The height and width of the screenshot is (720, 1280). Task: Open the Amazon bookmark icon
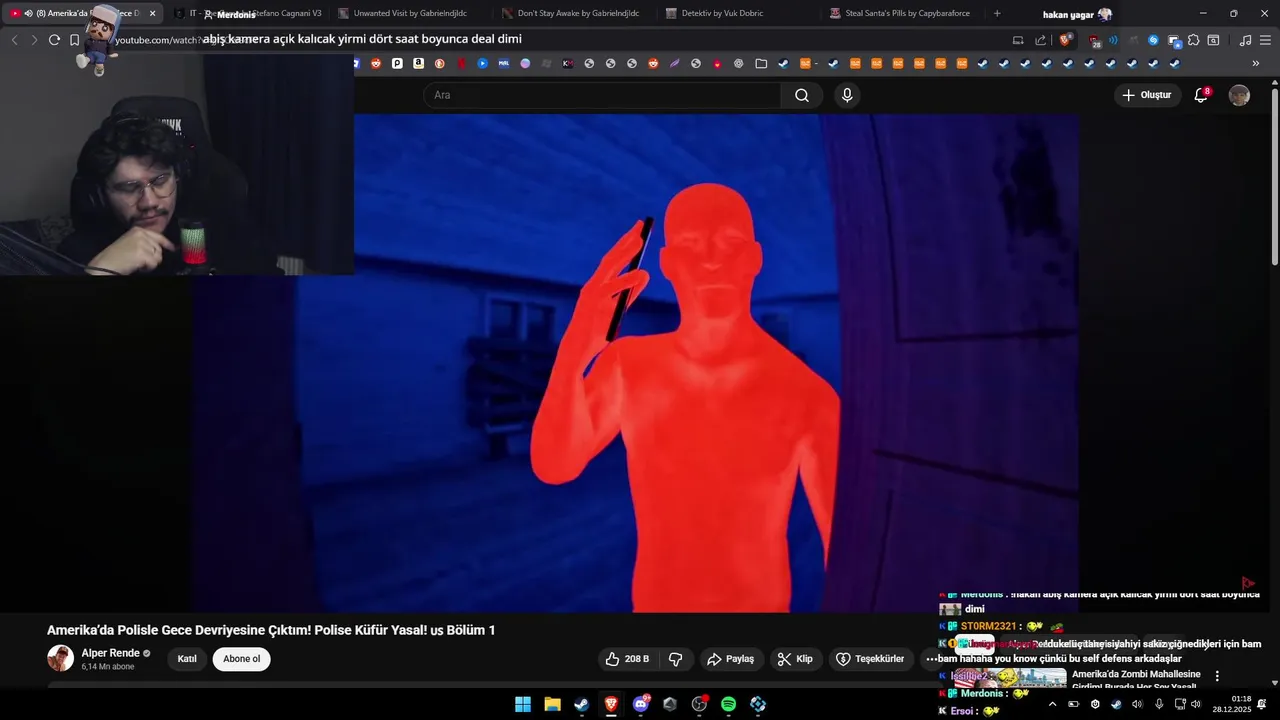pyautogui.click(x=418, y=63)
